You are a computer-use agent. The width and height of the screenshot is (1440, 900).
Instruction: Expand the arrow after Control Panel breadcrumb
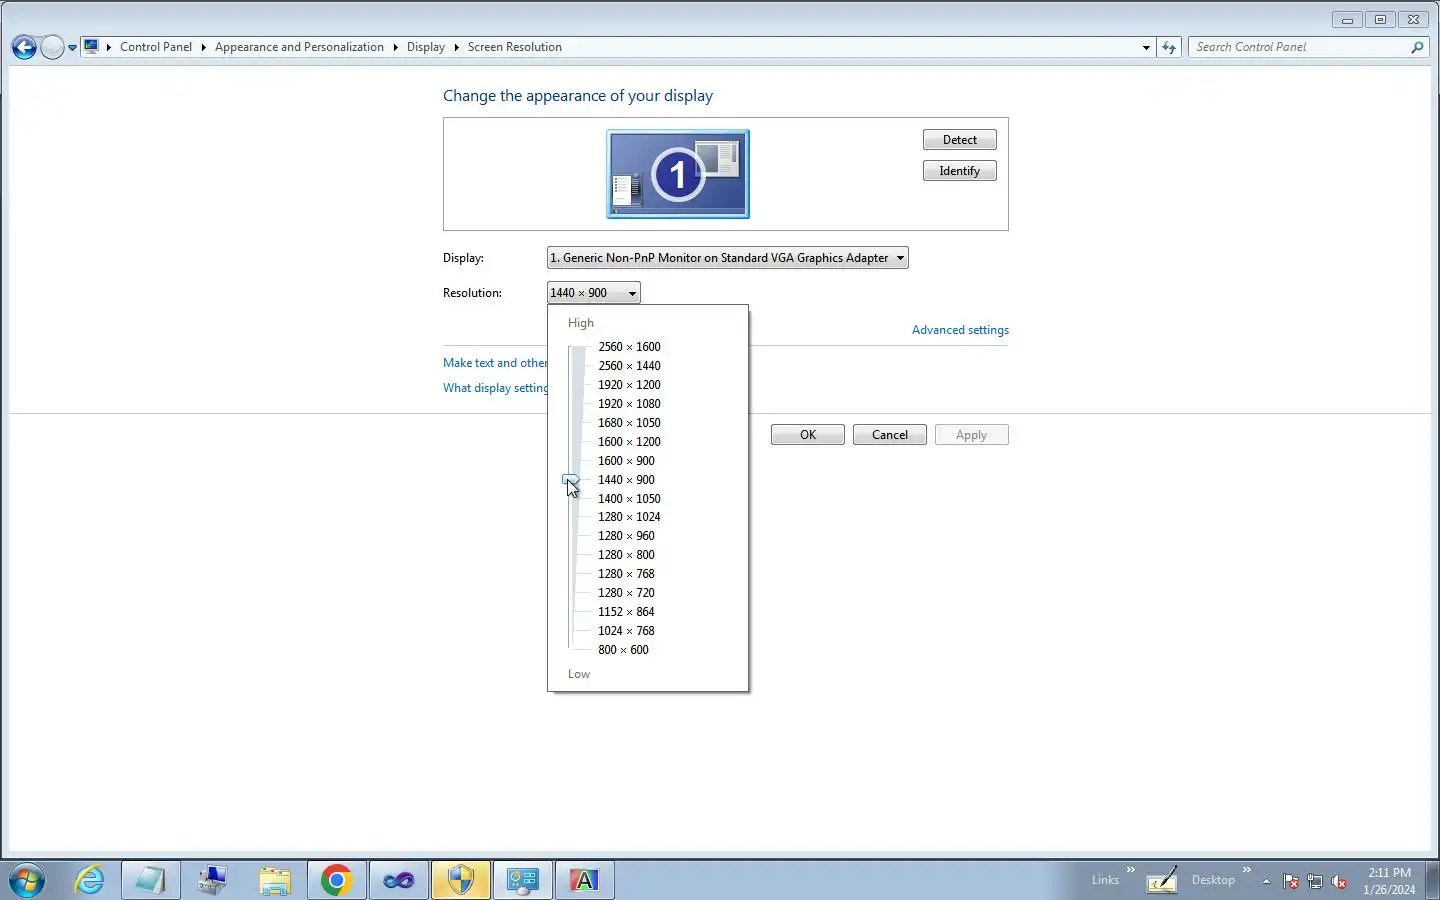click(203, 47)
